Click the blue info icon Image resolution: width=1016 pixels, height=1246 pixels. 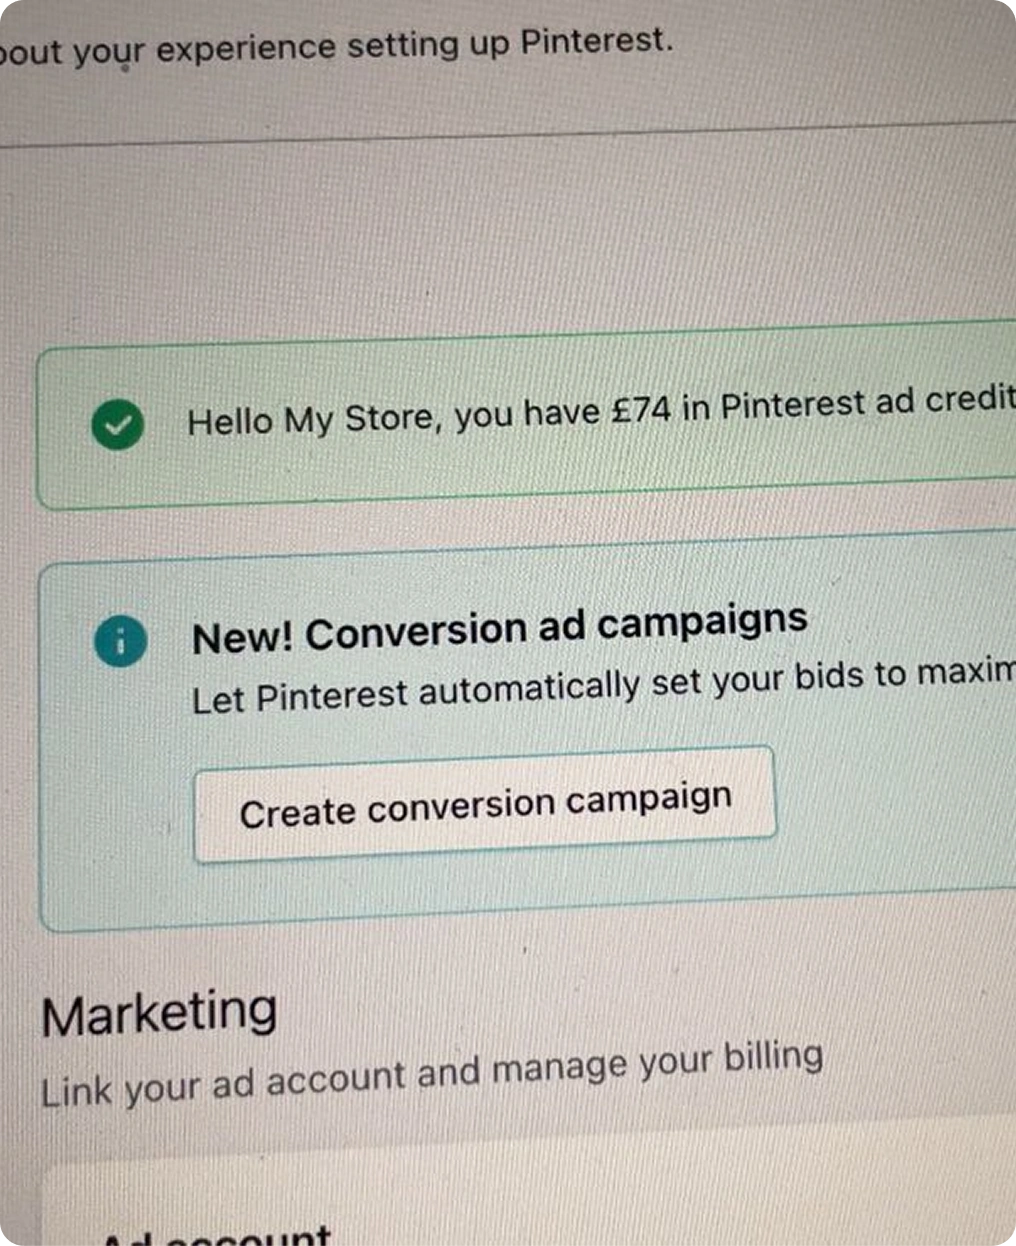120,641
